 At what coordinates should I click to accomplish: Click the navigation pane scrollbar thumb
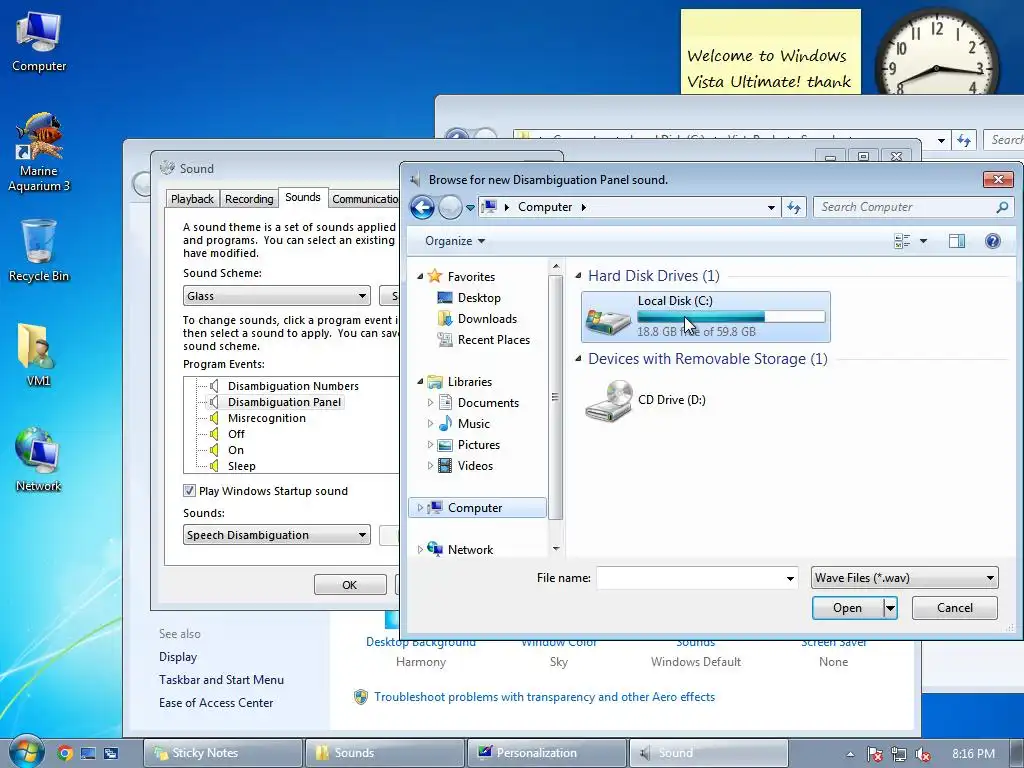click(x=555, y=397)
